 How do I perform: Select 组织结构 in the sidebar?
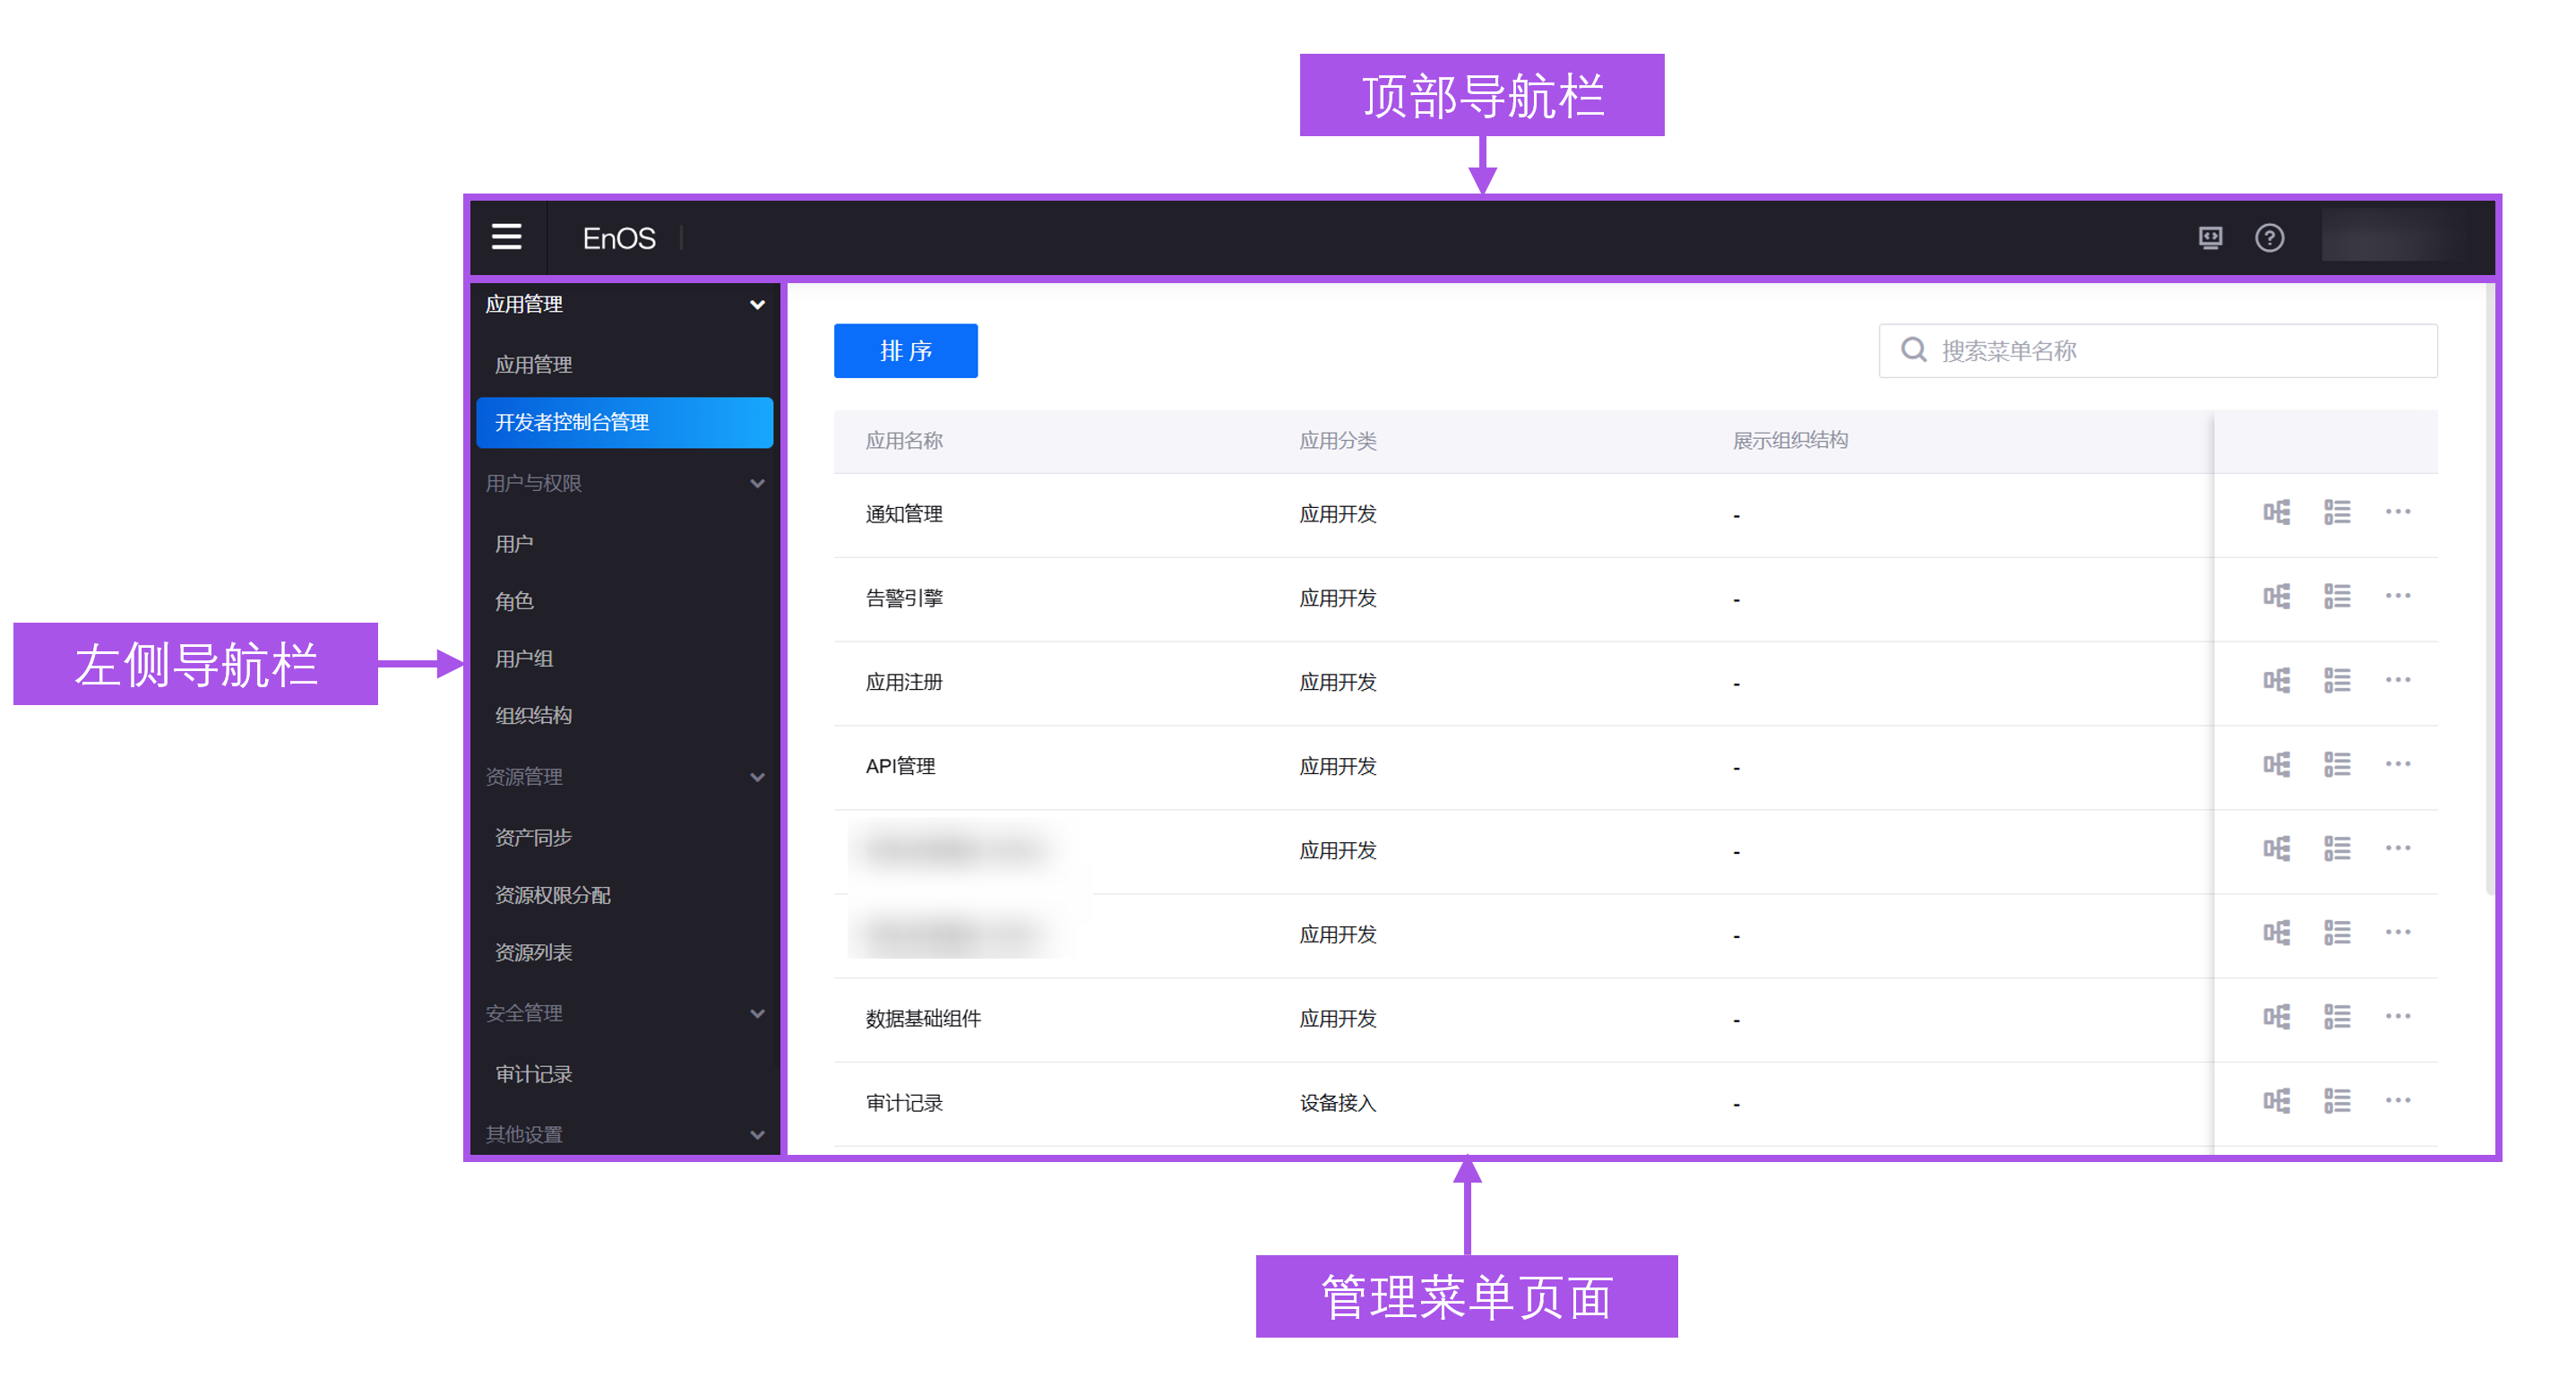[x=531, y=715]
